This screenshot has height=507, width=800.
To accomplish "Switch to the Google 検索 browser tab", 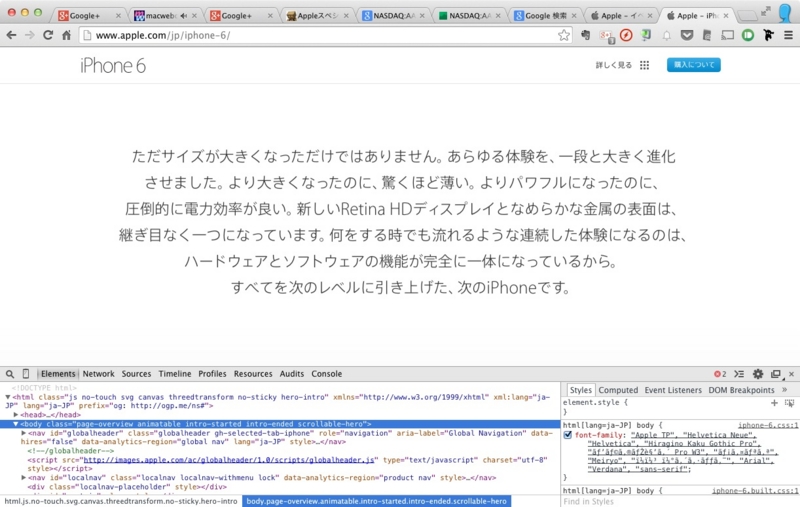I will 545,16.
